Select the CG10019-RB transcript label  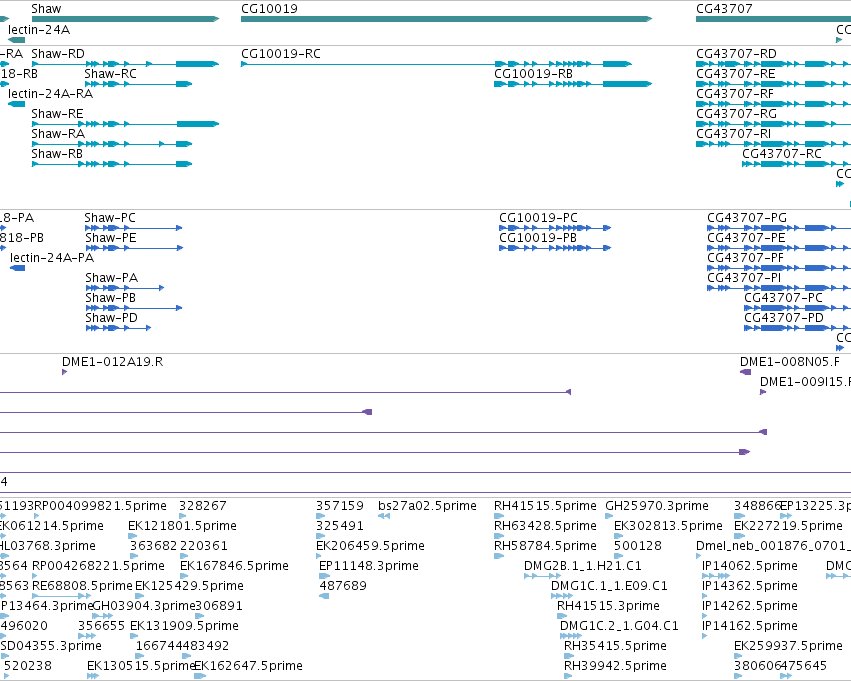pos(533,74)
